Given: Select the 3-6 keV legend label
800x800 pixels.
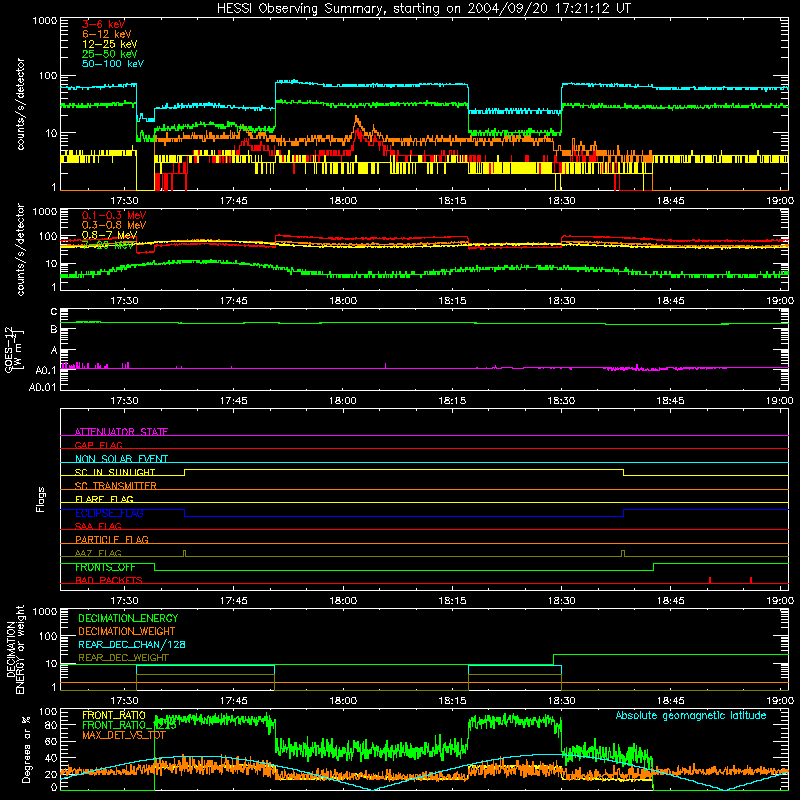Looking at the screenshot, I should 103,24.
